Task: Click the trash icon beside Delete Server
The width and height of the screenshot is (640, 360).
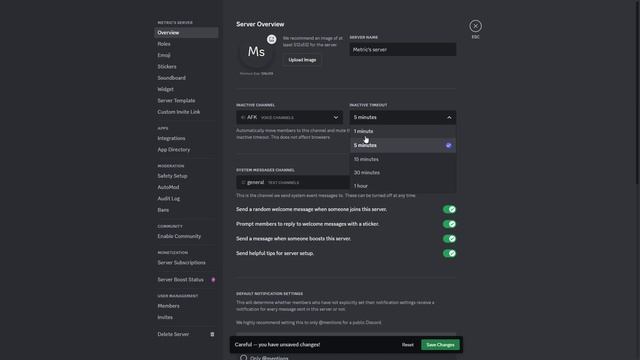Action: 212,334
